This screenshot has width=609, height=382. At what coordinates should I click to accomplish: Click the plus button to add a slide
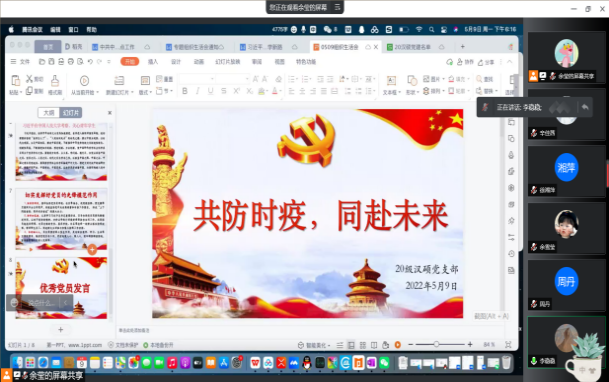[x=61, y=330]
